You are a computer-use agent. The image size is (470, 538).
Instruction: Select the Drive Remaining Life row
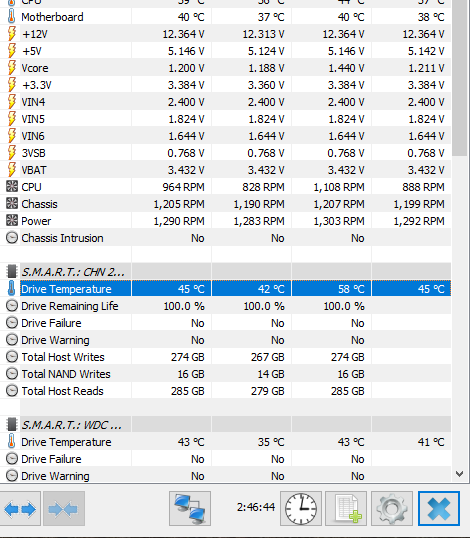225,306
